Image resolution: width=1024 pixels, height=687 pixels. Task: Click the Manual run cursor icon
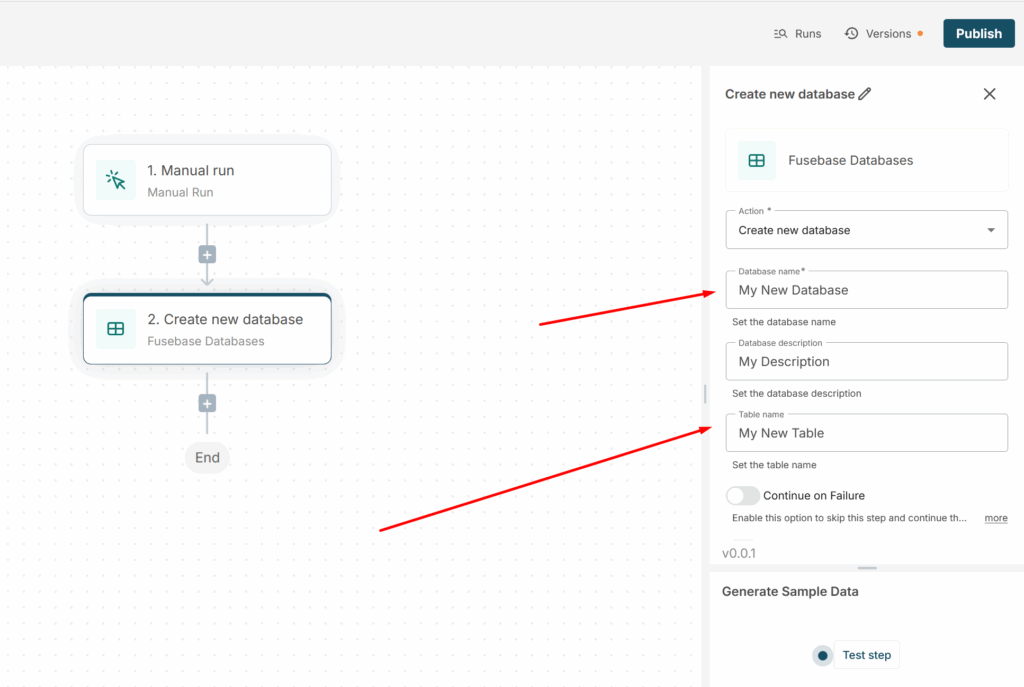[116, 180]
